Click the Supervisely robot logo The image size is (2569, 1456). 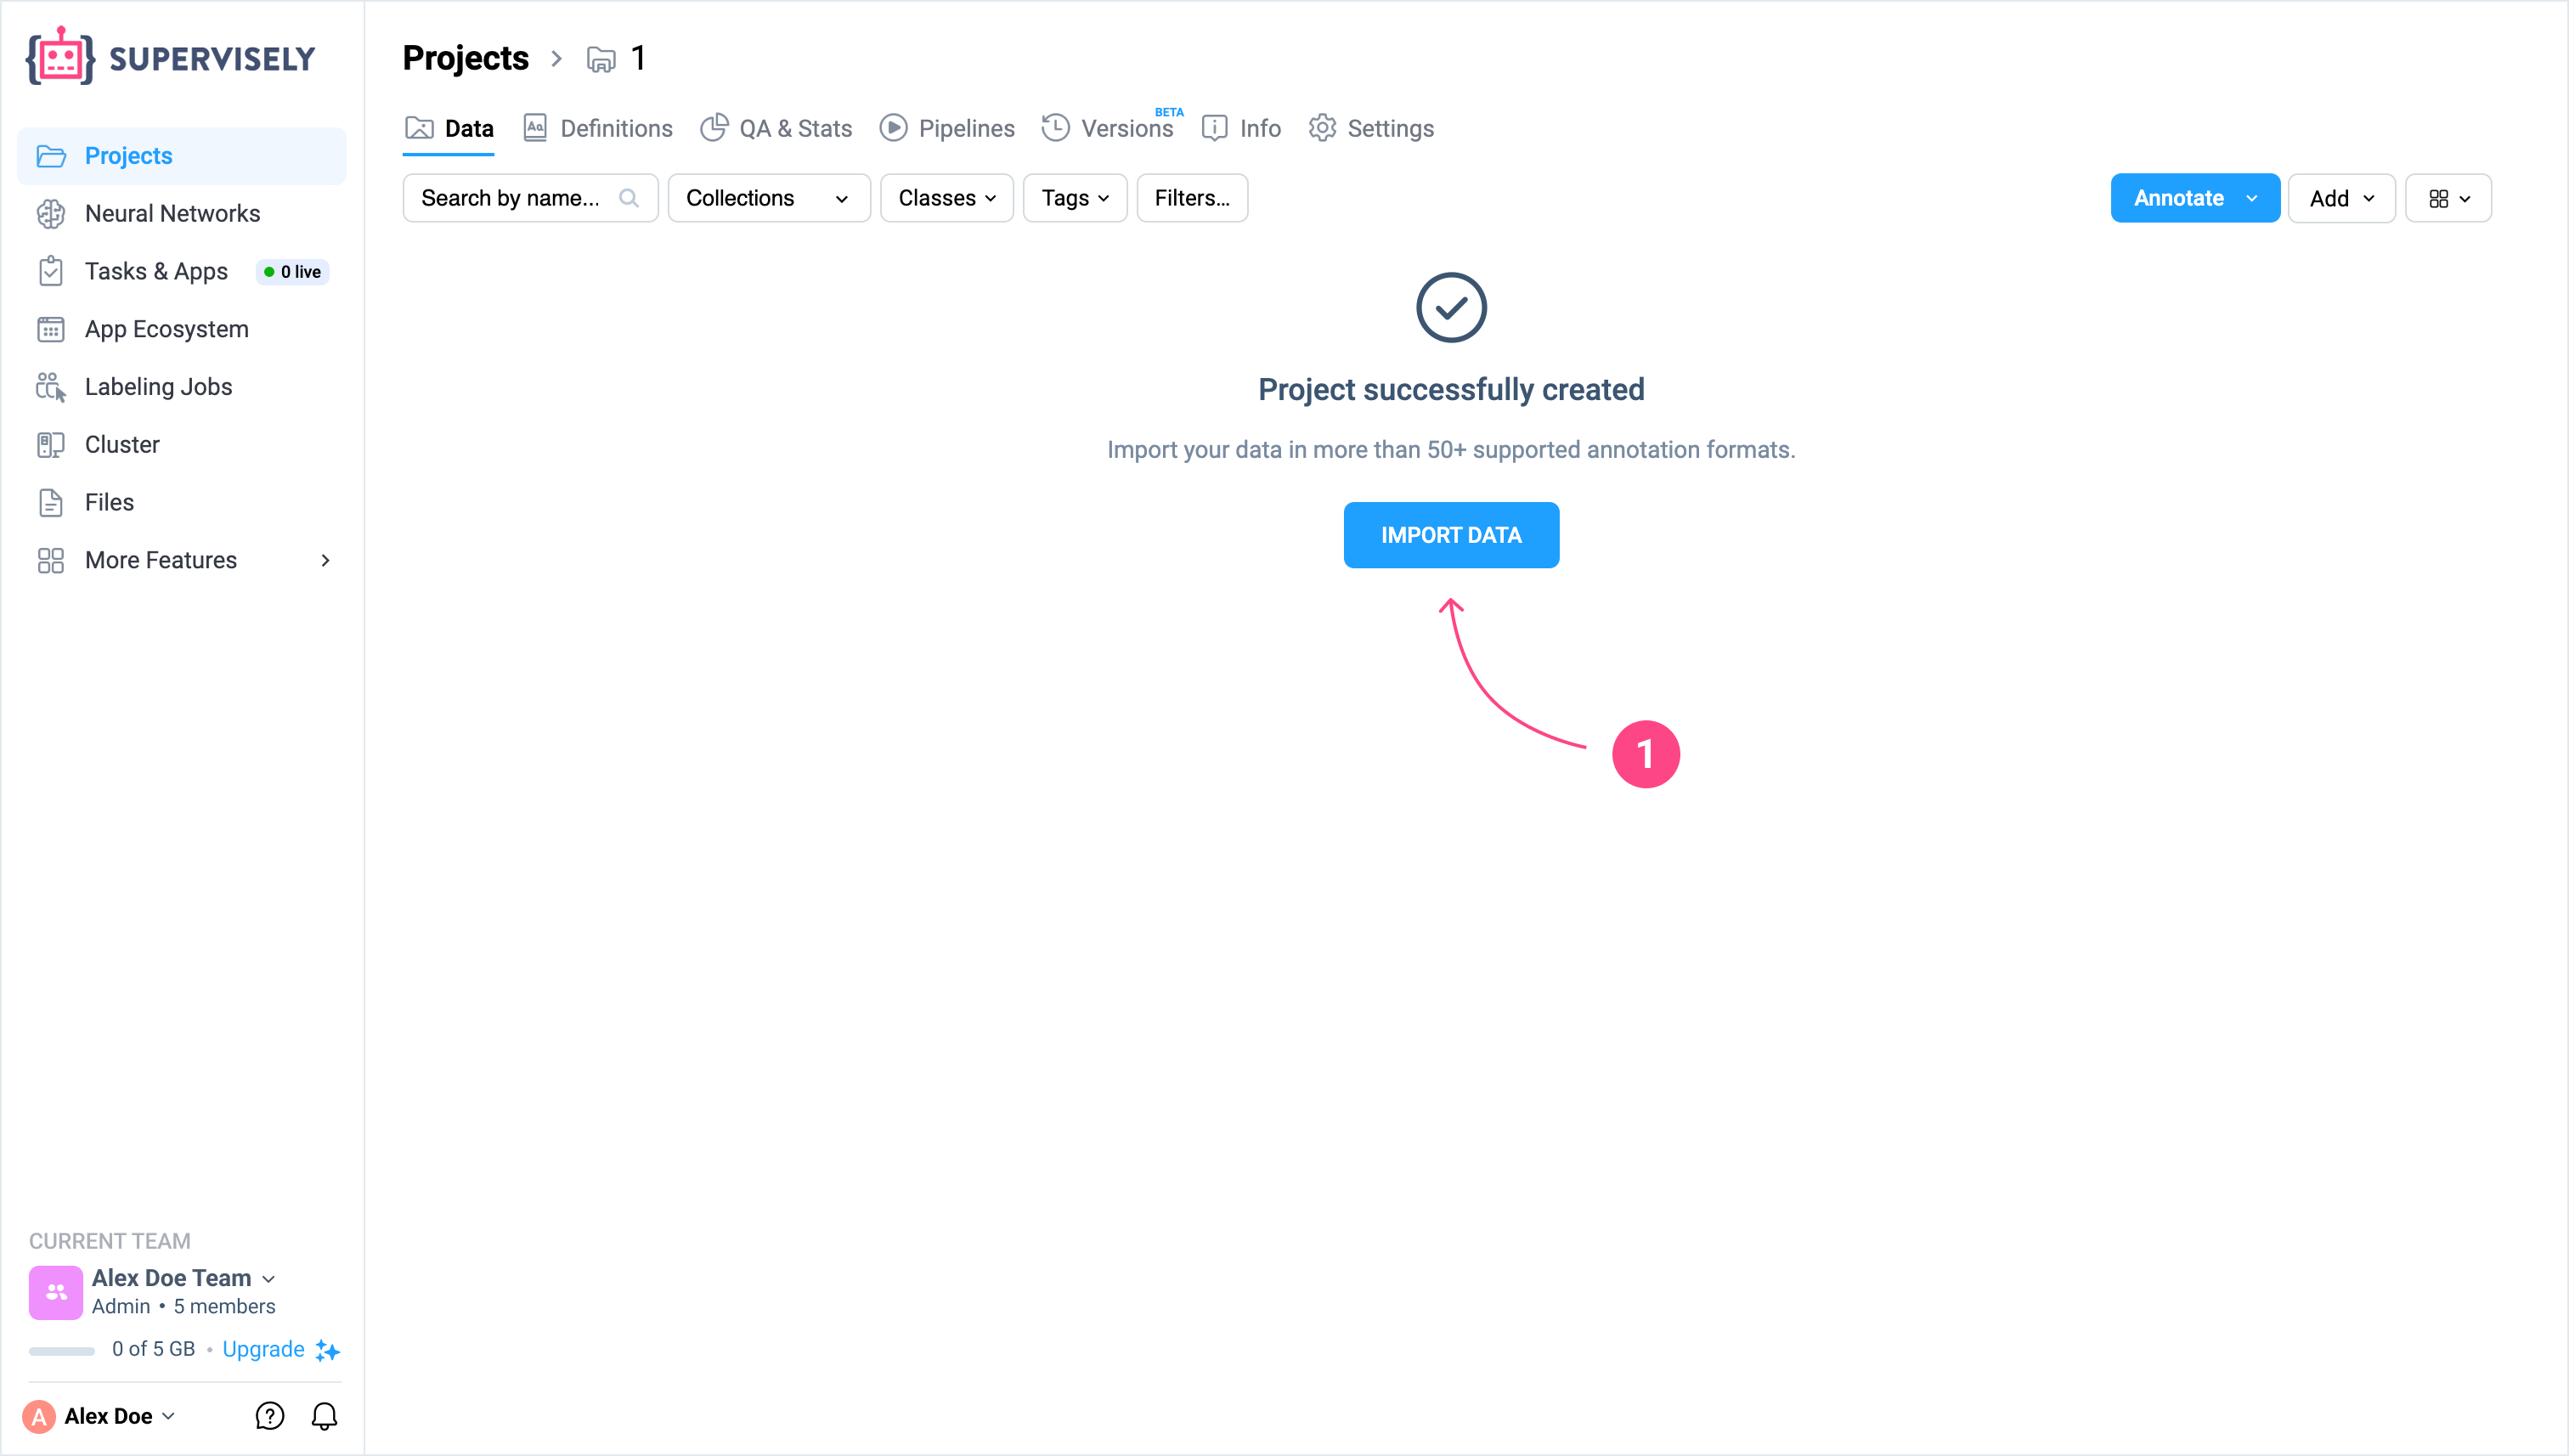tap(60, 57)
